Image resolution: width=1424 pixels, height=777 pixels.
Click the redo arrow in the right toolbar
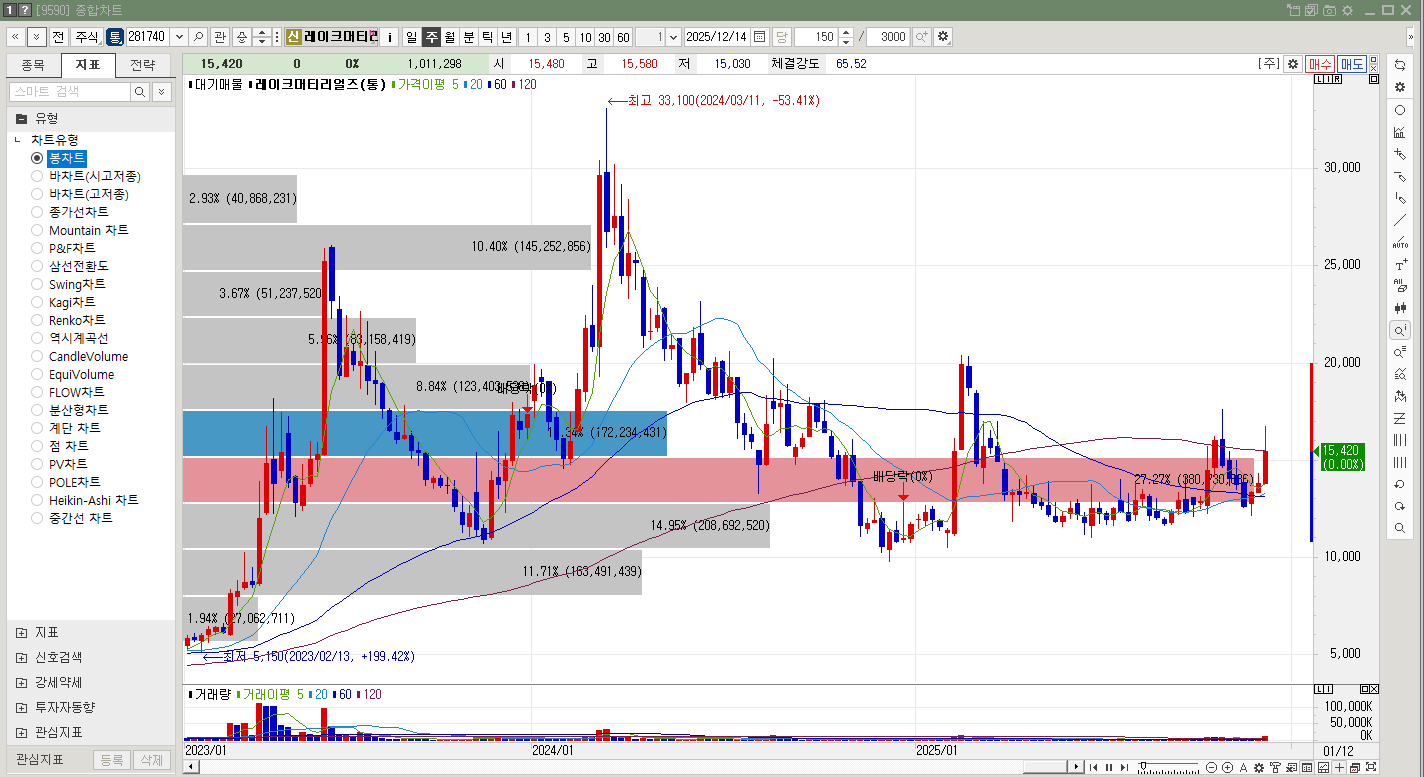1399,506
